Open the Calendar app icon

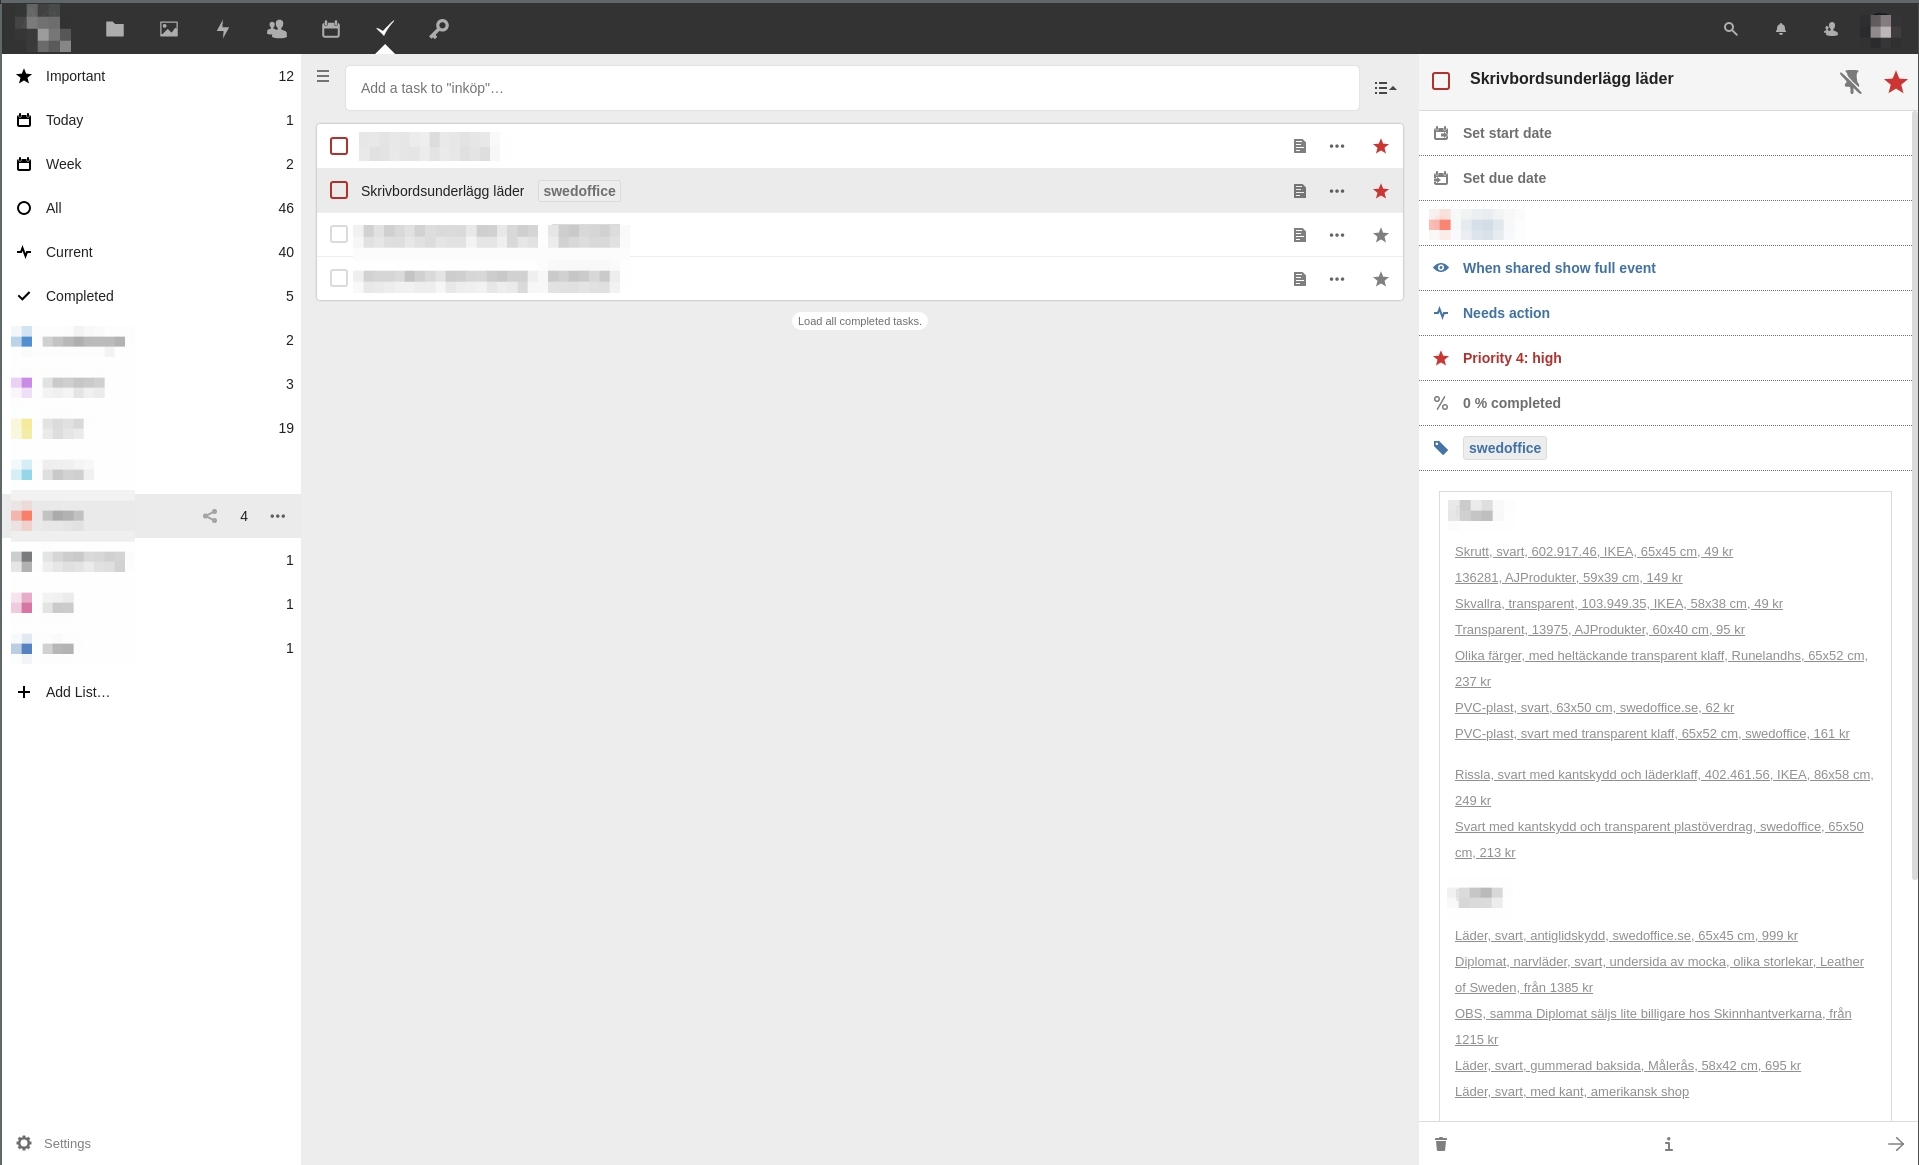coord(331,28)
